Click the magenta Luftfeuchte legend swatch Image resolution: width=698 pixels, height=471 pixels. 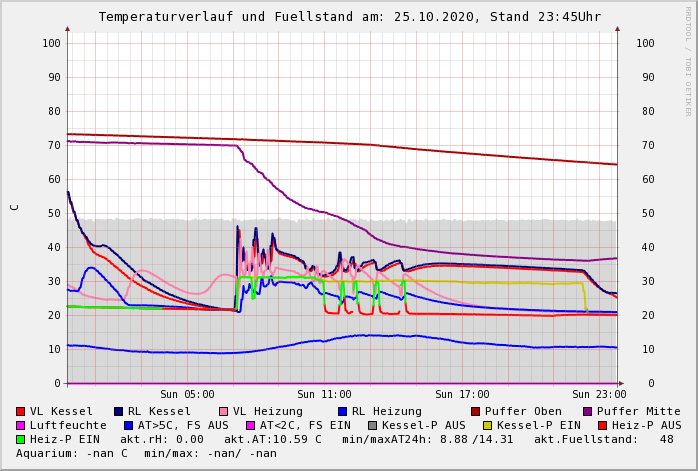click(21, 425)
